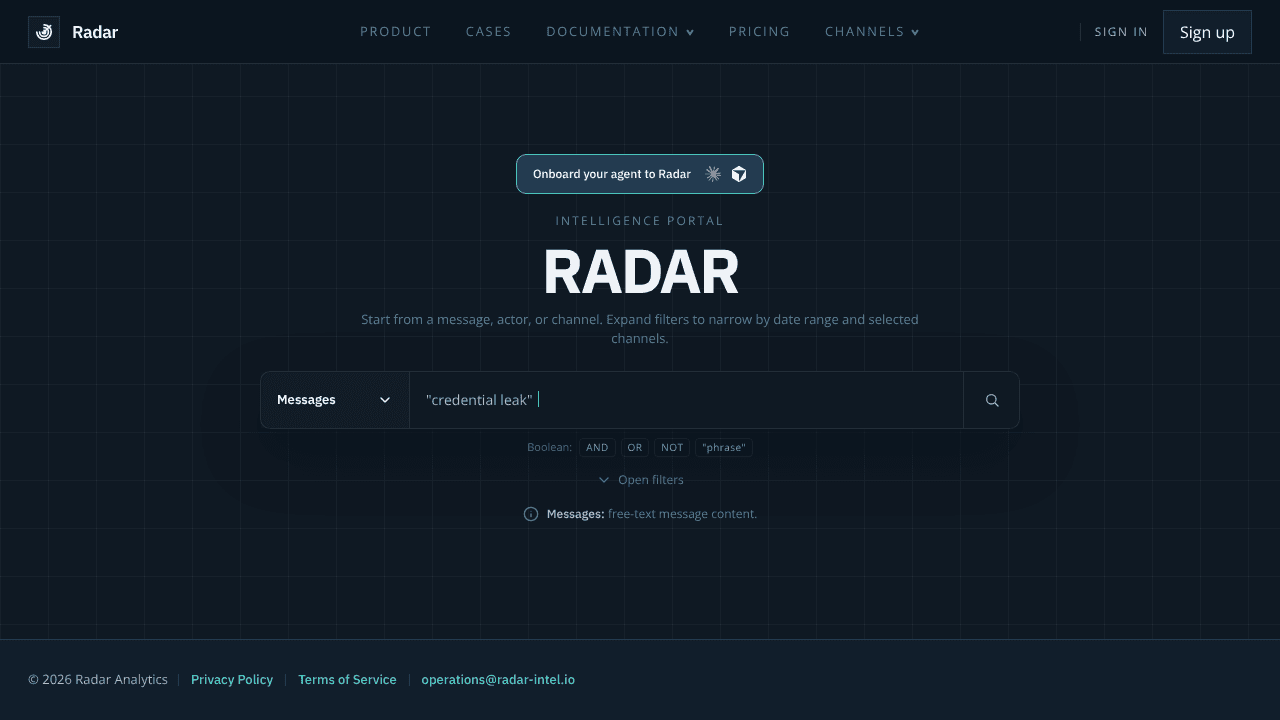
Task: Click the Intelligence Portal label
Action: point(640,221)
